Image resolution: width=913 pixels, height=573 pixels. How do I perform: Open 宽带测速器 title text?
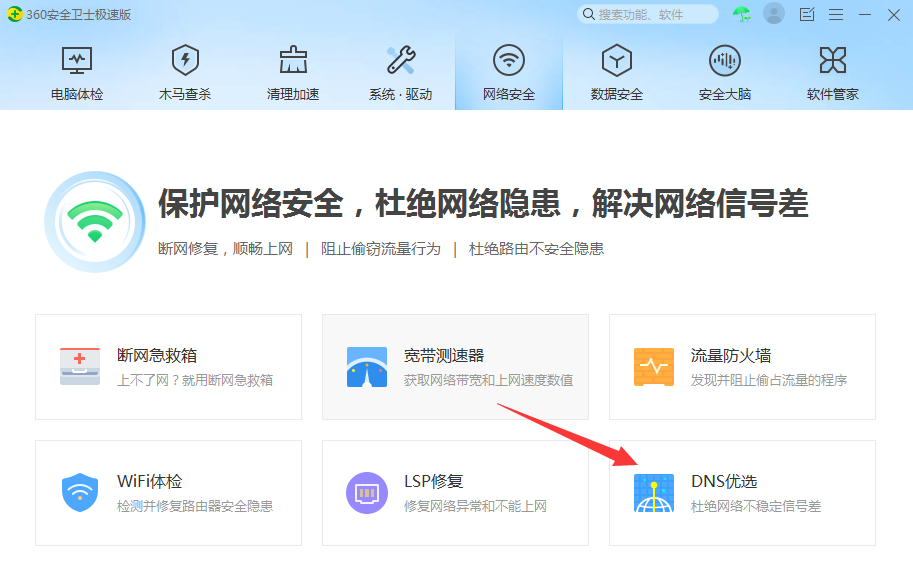pos(444,355)
